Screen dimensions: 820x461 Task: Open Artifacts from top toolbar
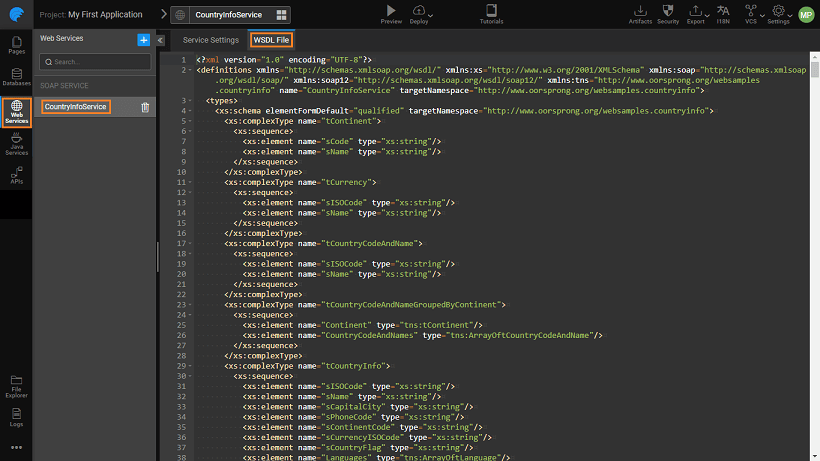[x=640, y=11]
